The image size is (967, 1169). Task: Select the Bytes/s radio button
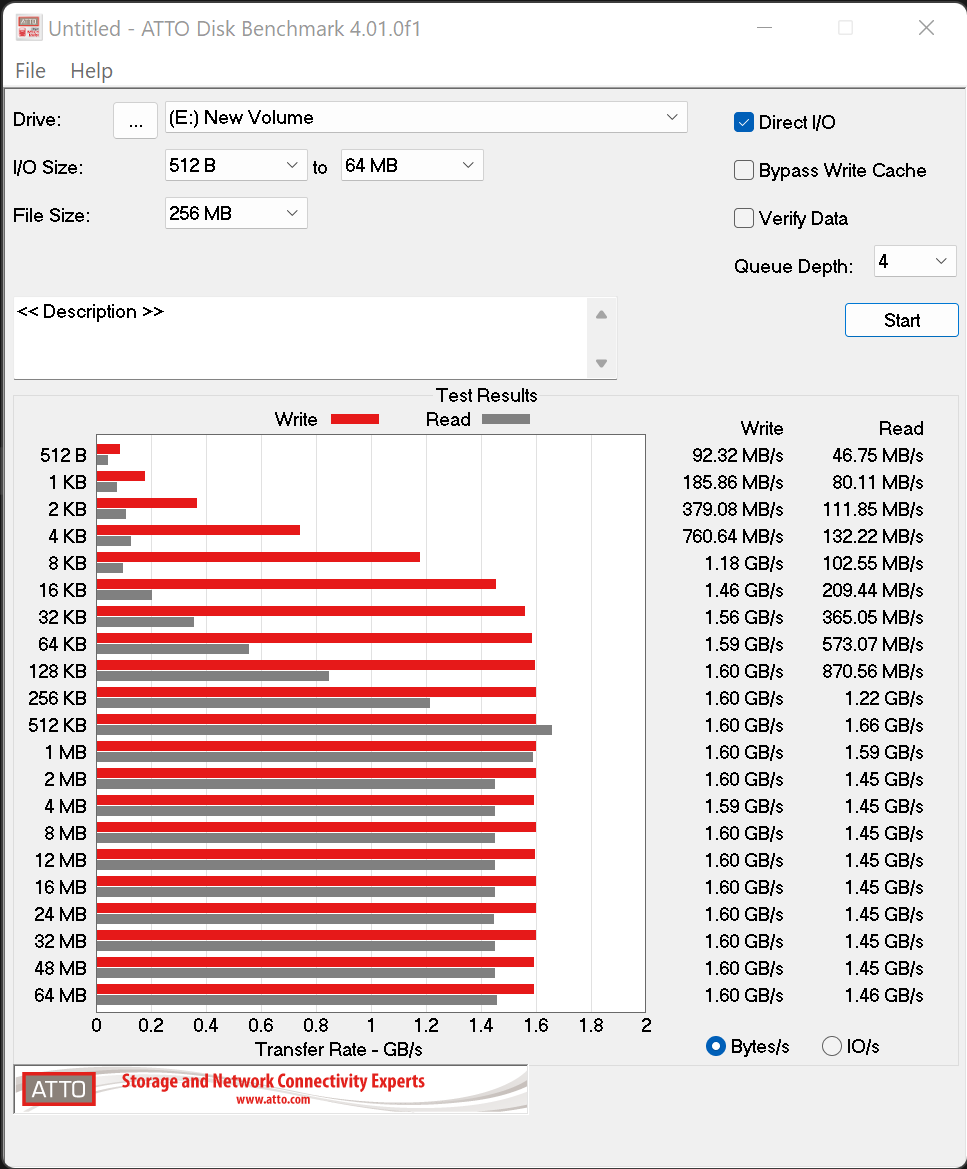[716, 1046]
